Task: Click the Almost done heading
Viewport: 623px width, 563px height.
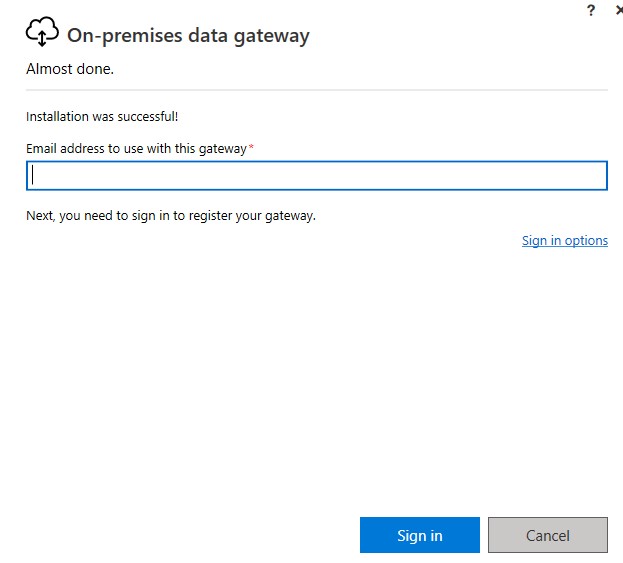Action: click(x=70, y=71)
